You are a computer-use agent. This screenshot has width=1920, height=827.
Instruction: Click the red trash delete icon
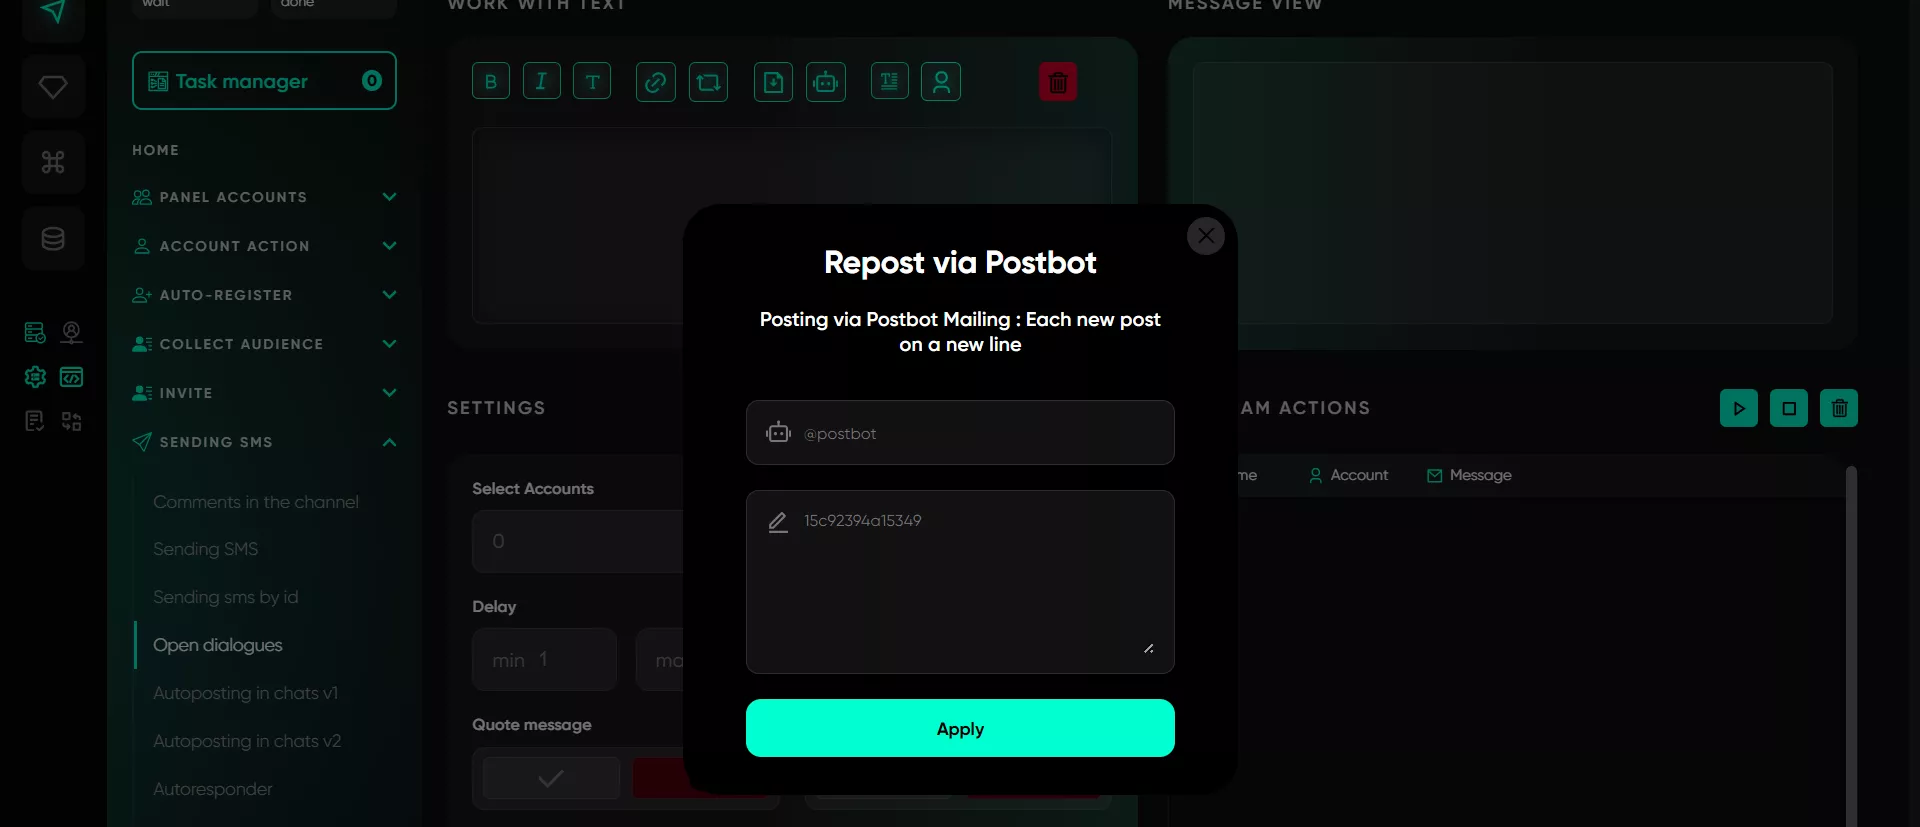point(1058,81)
